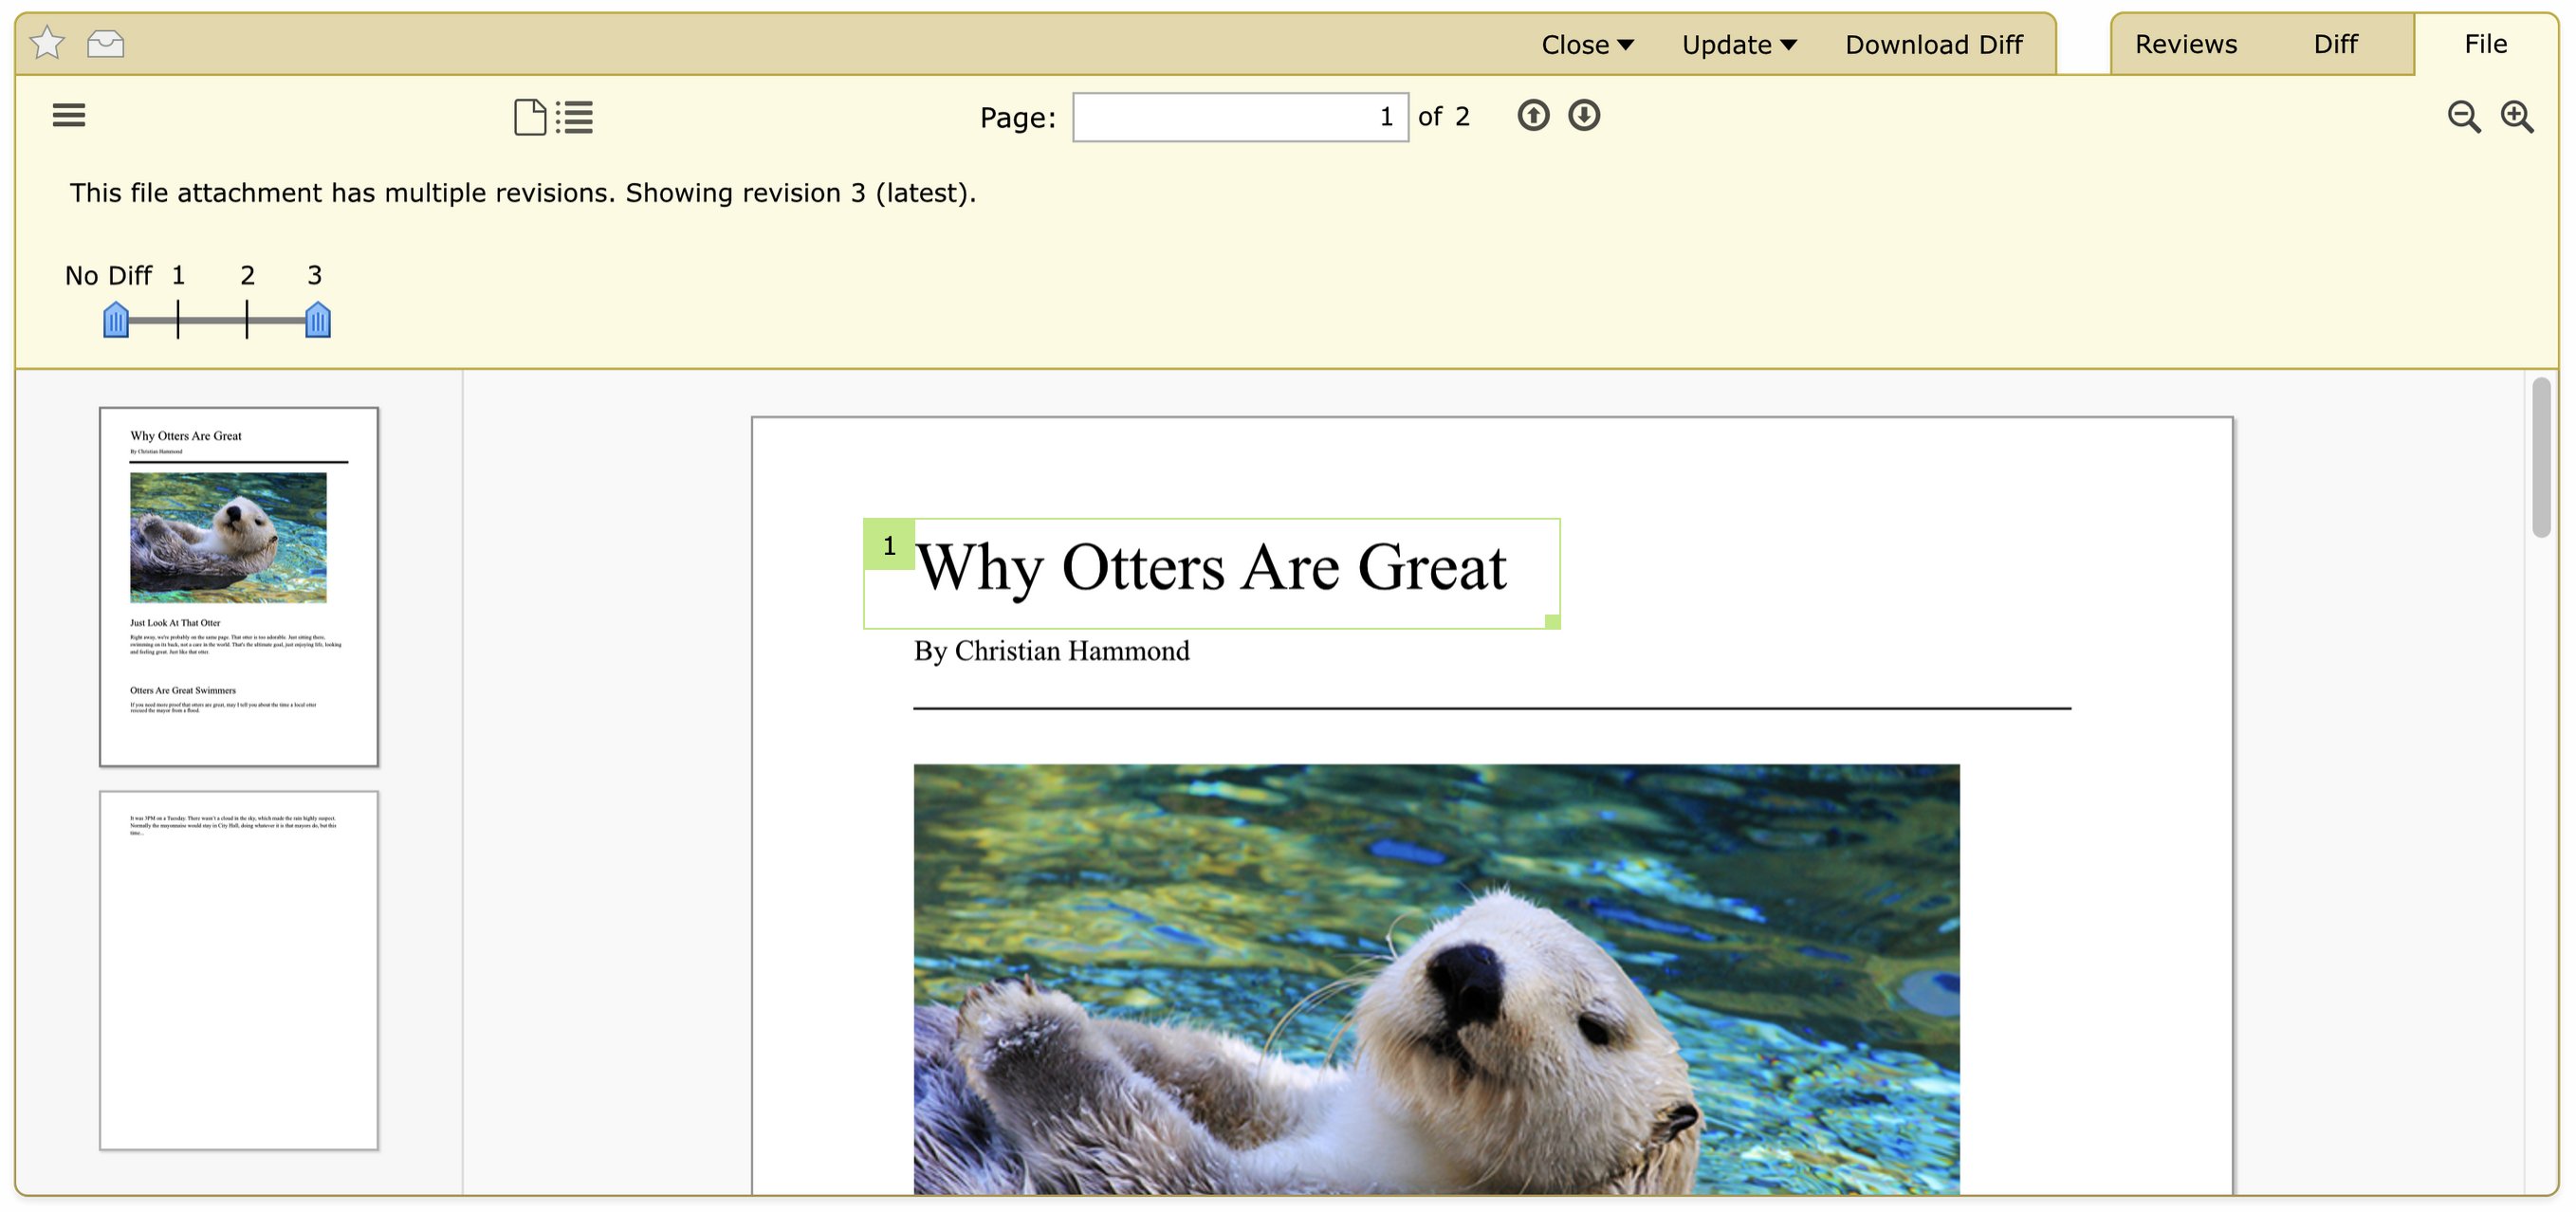
Task: Click the No Diff slider handle
Action: (116, 321)
